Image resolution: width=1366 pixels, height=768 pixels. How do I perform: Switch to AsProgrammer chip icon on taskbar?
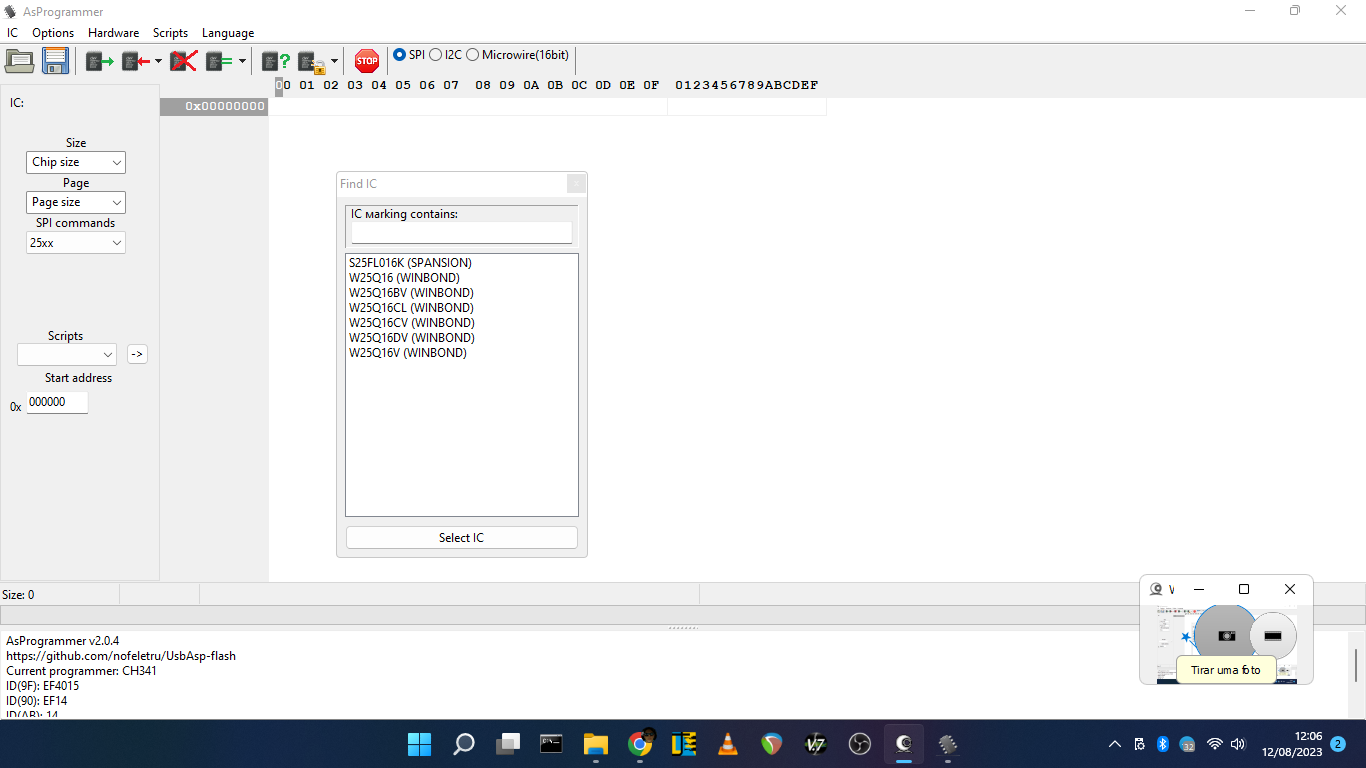948,744
